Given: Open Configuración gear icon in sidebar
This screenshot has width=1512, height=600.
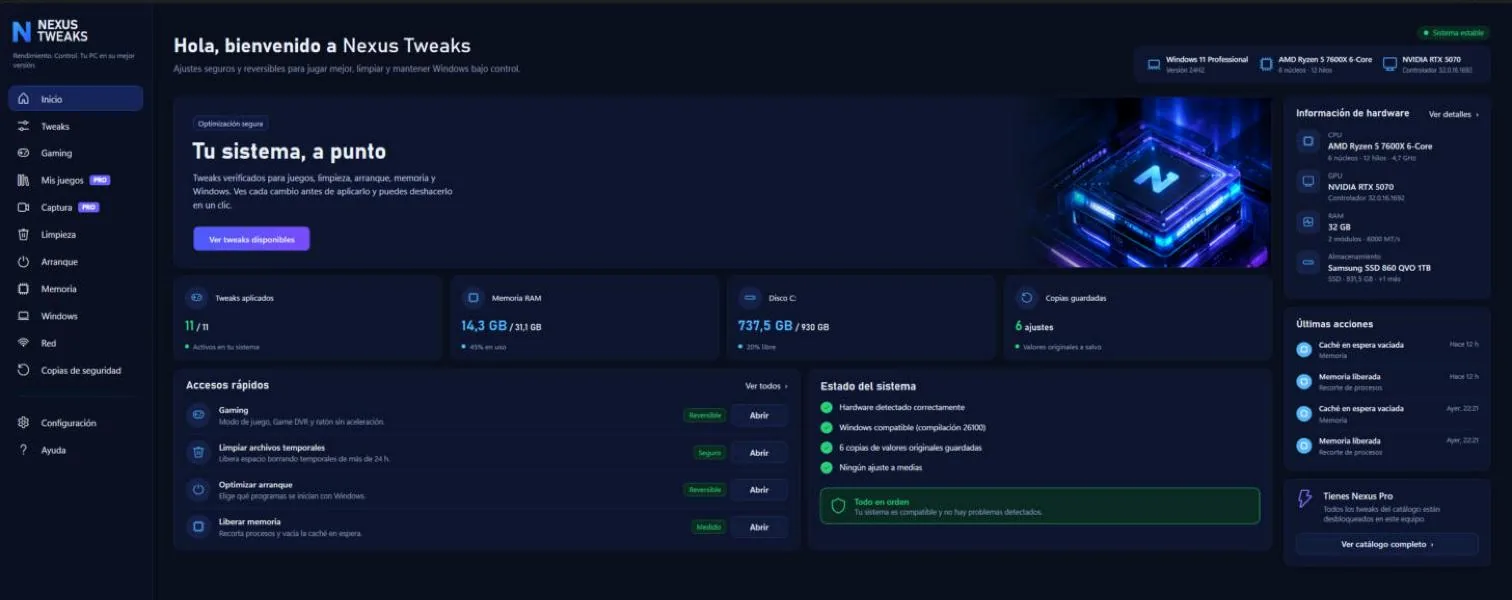Looking at the screenshot, I should (x=23, y=423).
